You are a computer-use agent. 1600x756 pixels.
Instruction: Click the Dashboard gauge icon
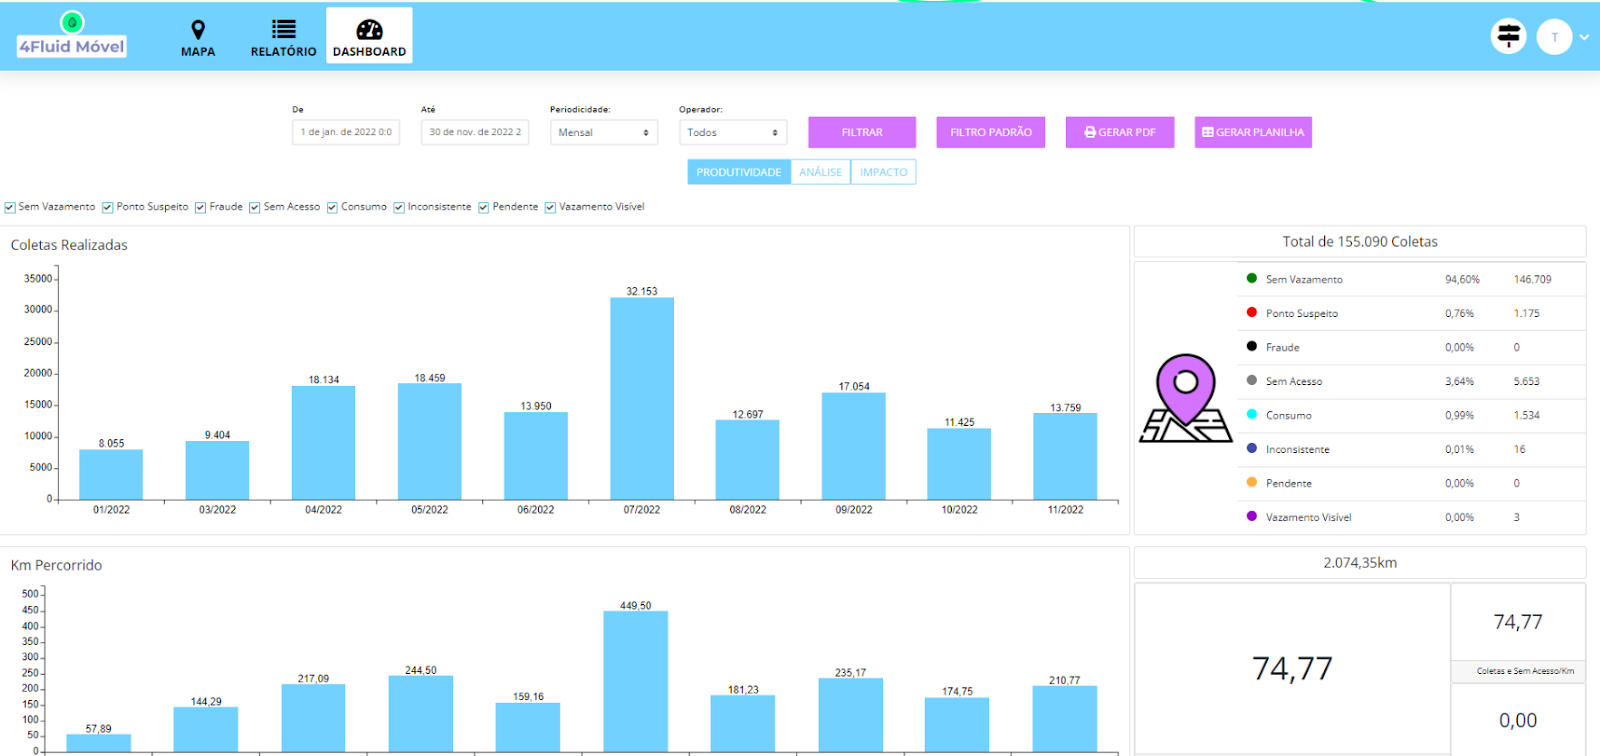369,30
